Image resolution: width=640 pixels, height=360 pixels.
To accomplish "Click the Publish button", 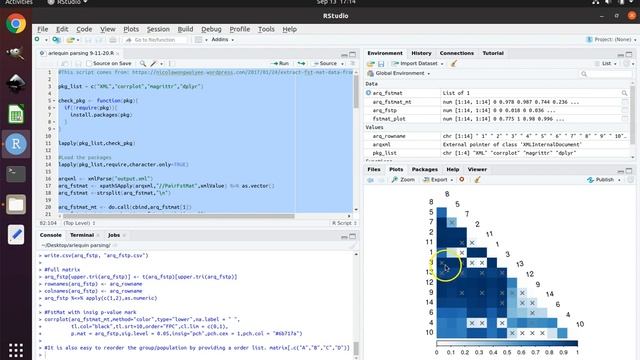I will (x=601, y=180).
